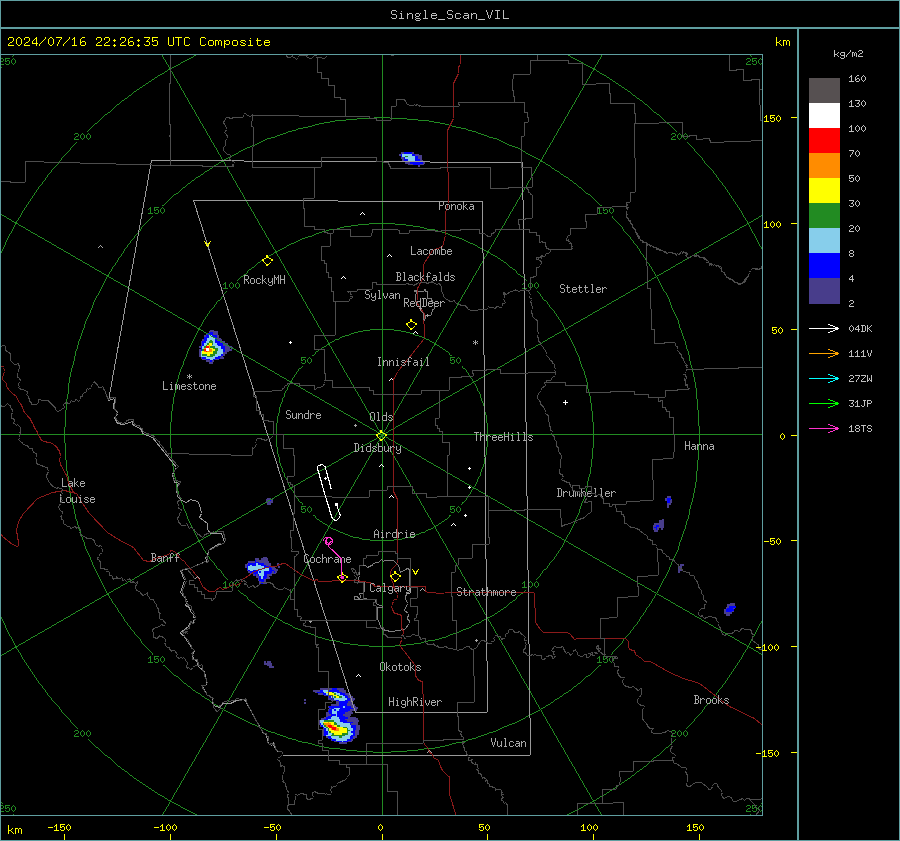
Task: Click the Cochrane town label
Action: pyautogui.click(x=327, y=559)
